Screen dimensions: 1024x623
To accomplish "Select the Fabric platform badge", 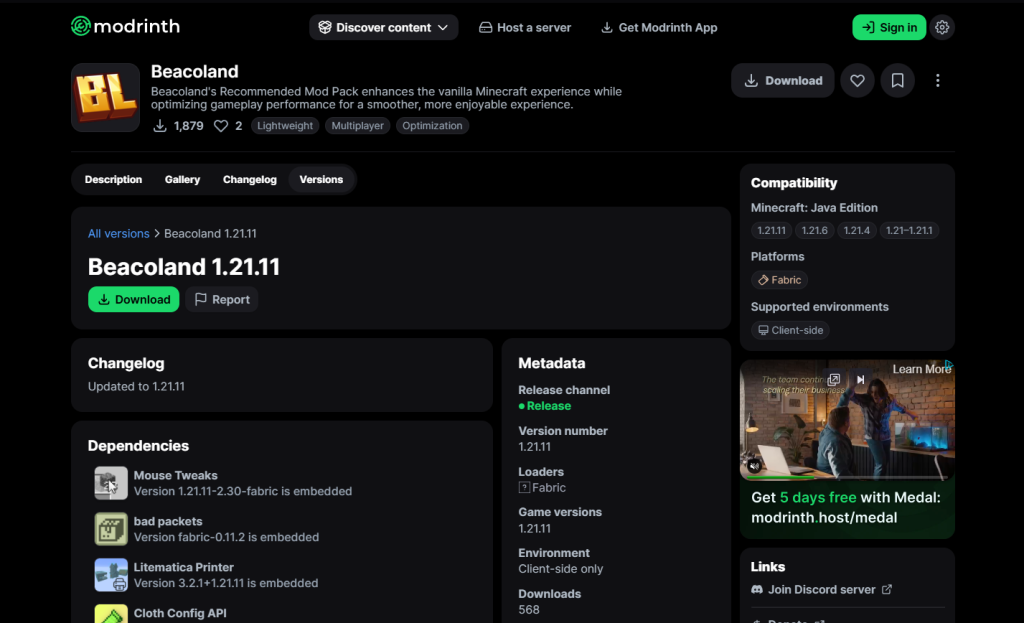I will [x=779, y=280].
